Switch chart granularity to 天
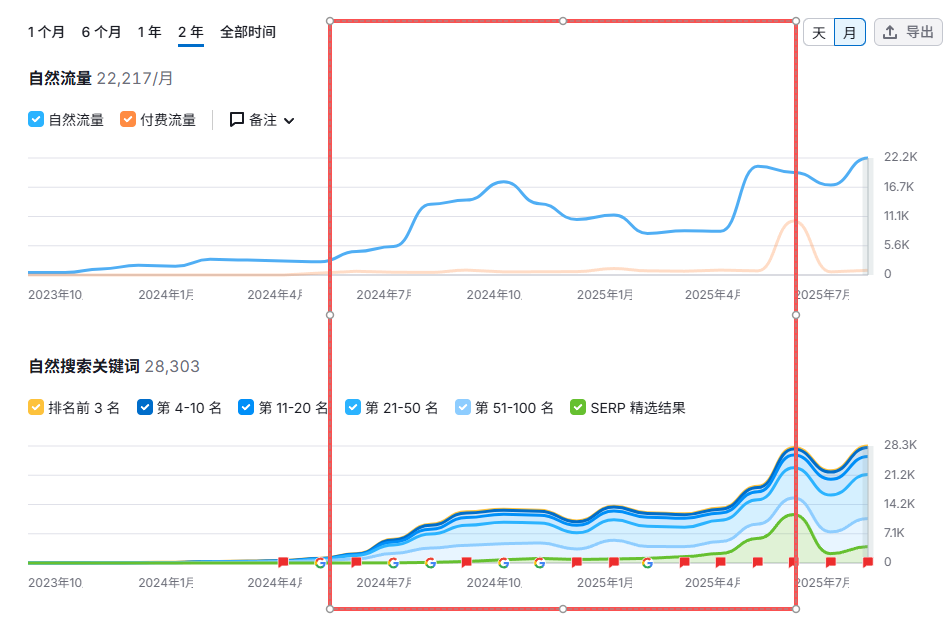Image resolution: width=949 pixels, height=617 pixels. [818, 32]
